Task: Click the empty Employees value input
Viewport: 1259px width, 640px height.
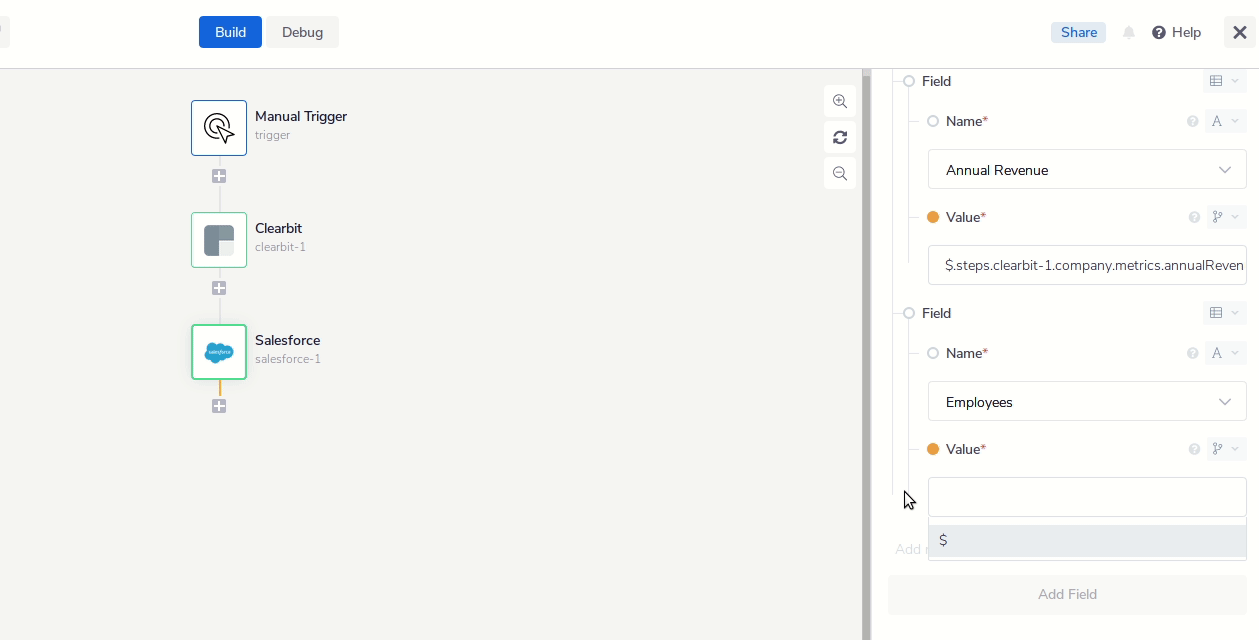Action: tap(1087, 497)
